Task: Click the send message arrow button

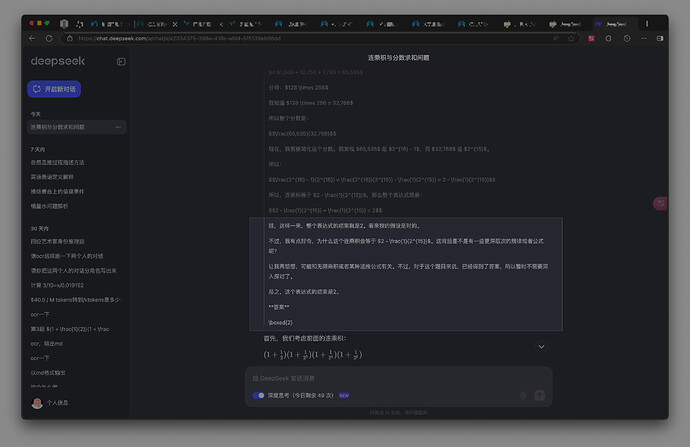Action: coord(540,395)
